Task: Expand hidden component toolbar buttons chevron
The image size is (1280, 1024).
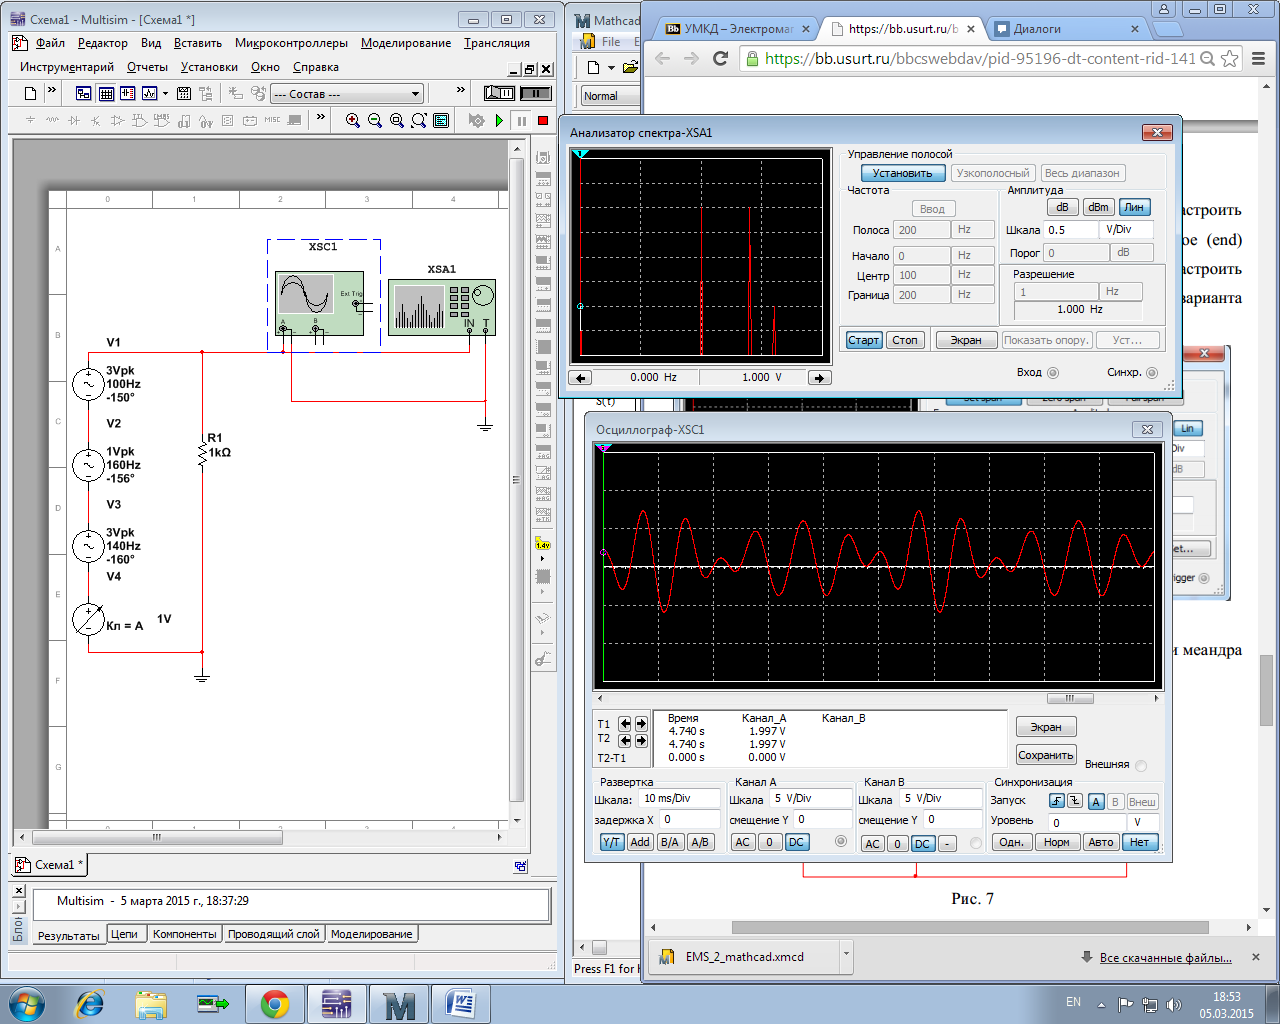Action: pos(320,118)
